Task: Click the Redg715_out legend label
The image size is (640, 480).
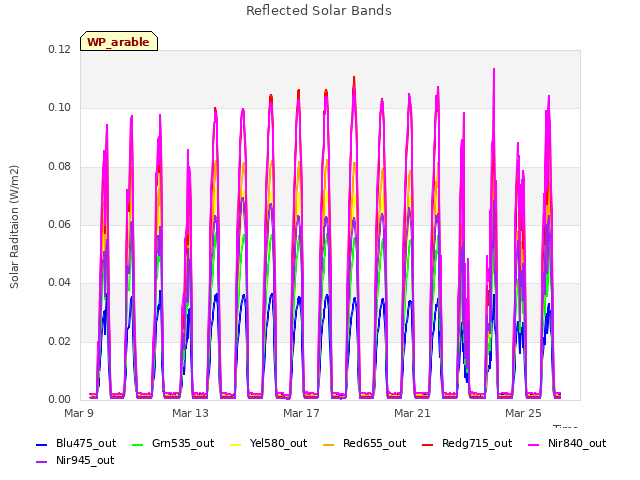Action: pyautogui.click(x=477, y=443)
